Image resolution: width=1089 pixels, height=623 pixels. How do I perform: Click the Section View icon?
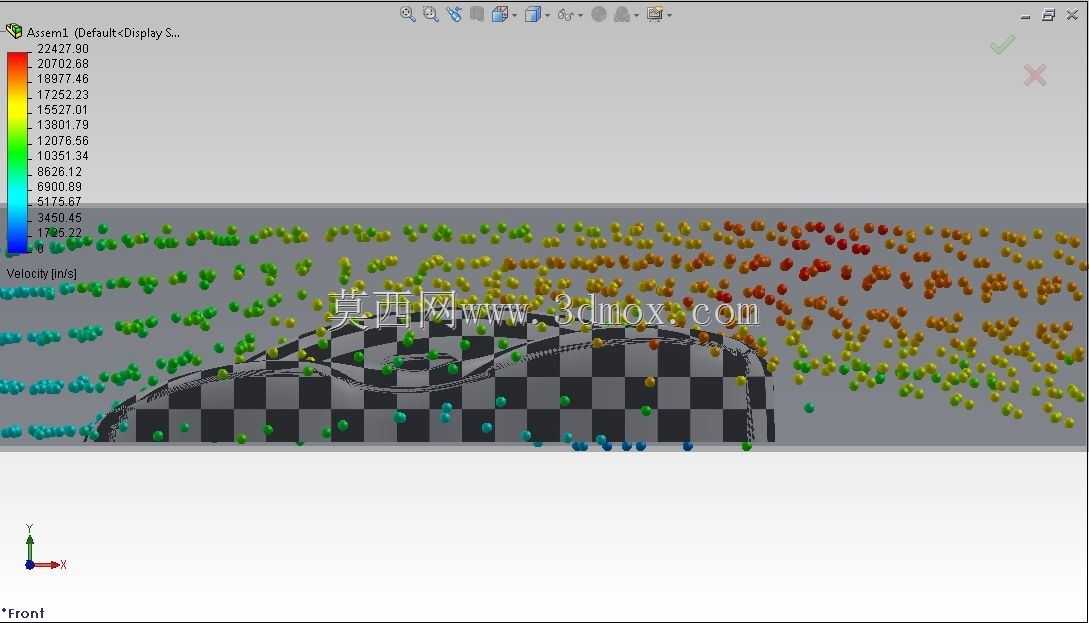pos(476,14)
